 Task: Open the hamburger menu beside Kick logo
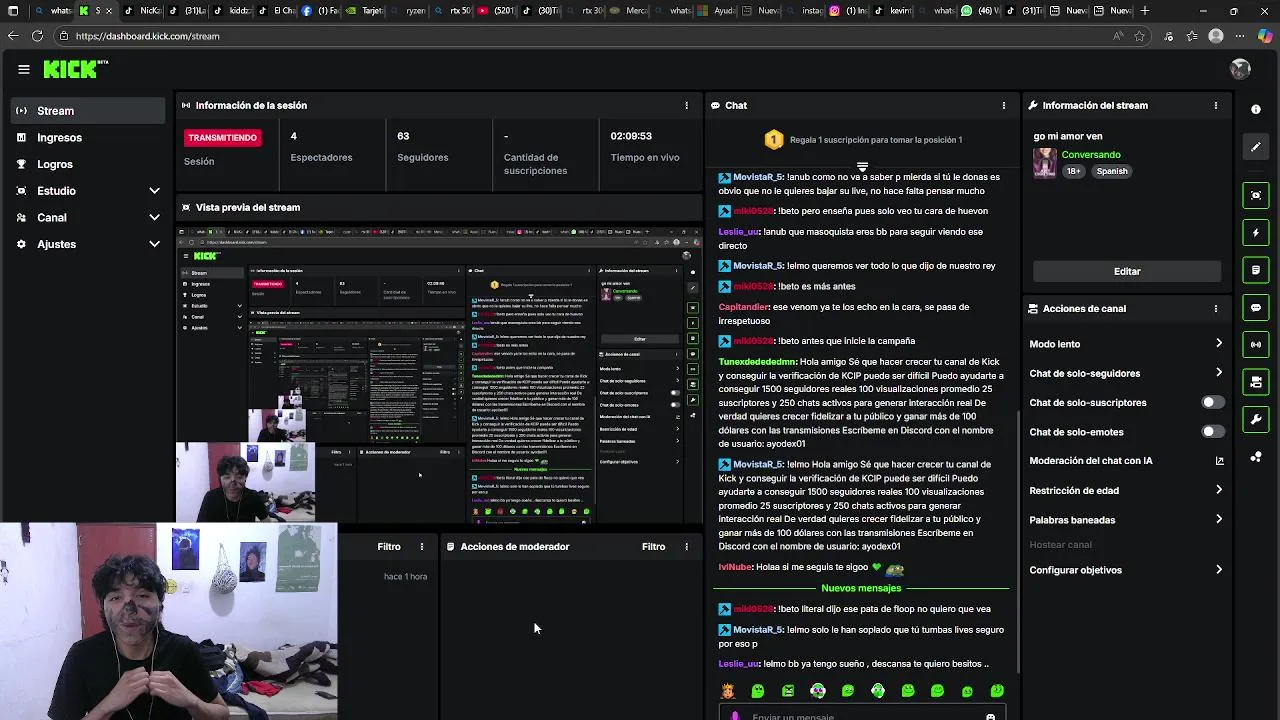point(24,69)
